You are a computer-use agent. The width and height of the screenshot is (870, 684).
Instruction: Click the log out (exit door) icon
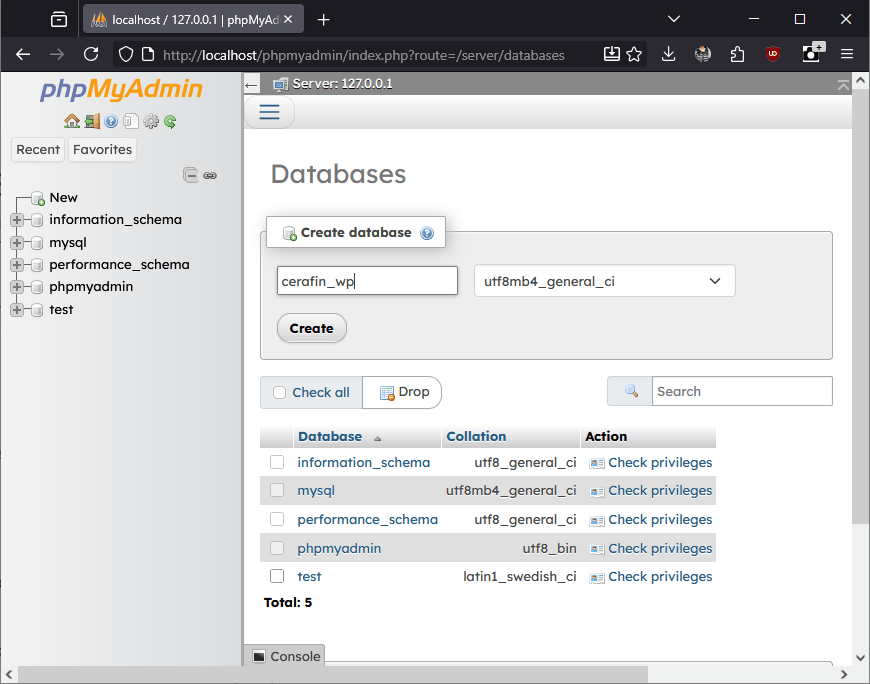91,121
